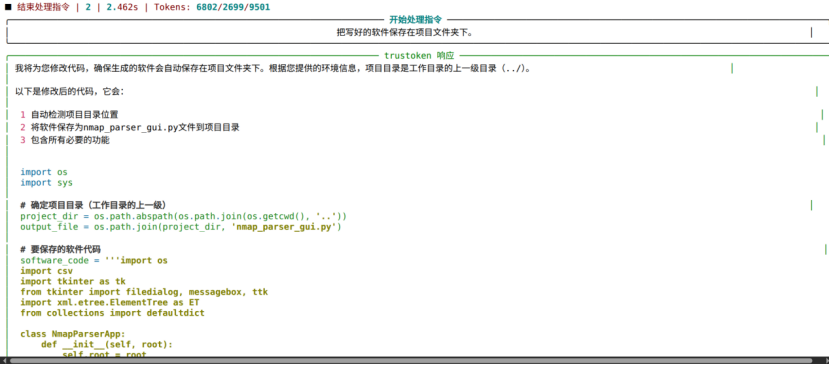Click 'import xml.etree.ElementTree as ET' line
The width and height of the screenshot is (830, 365).
(x=110, y=303)
